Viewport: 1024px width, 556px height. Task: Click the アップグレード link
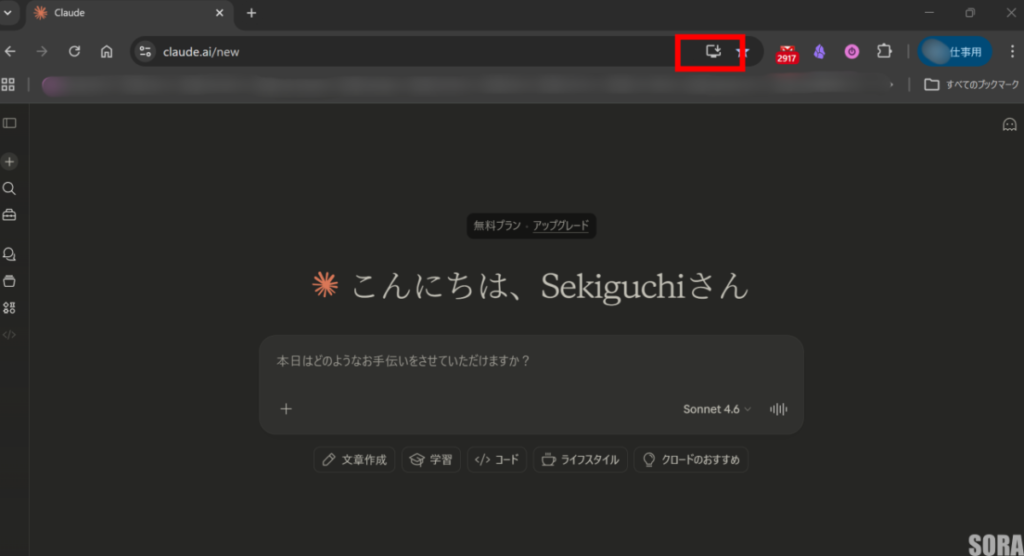pyautogui.click(x=560, y=225)
